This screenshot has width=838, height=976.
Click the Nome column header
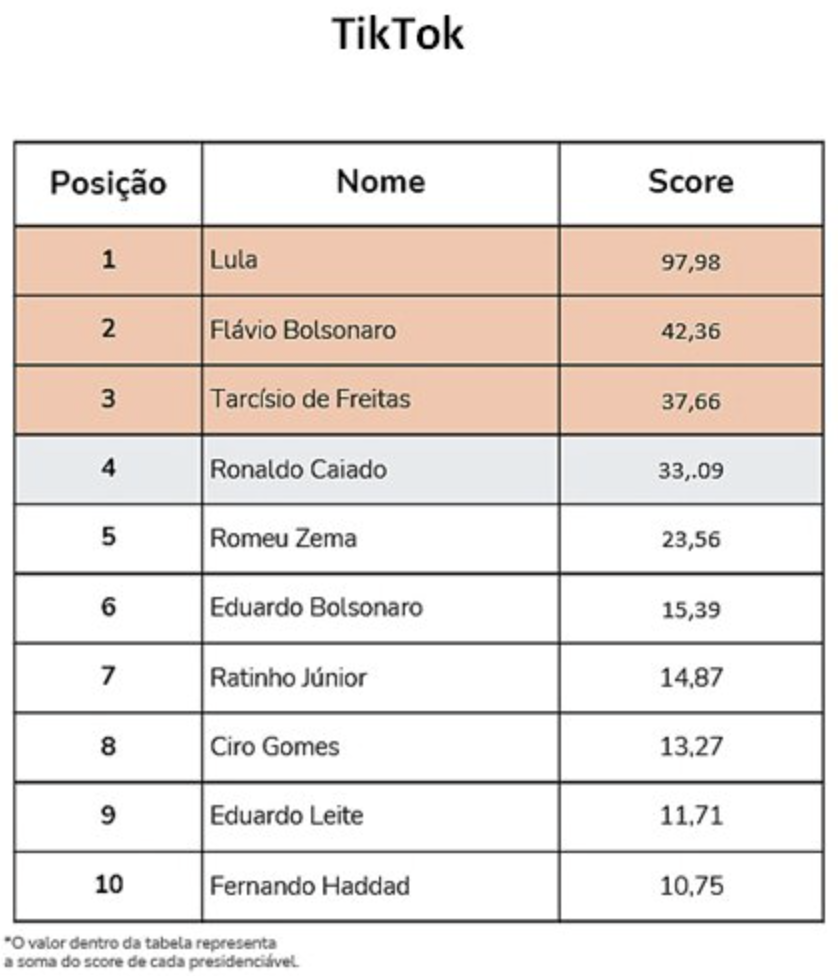coord(380,182)
